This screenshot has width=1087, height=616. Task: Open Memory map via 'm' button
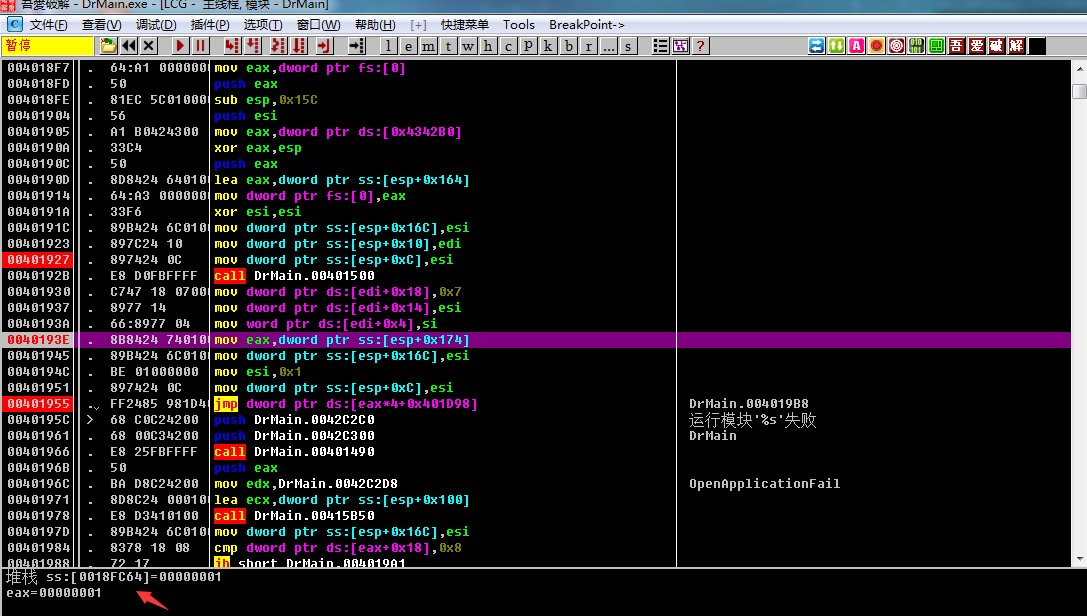[428, 46]
